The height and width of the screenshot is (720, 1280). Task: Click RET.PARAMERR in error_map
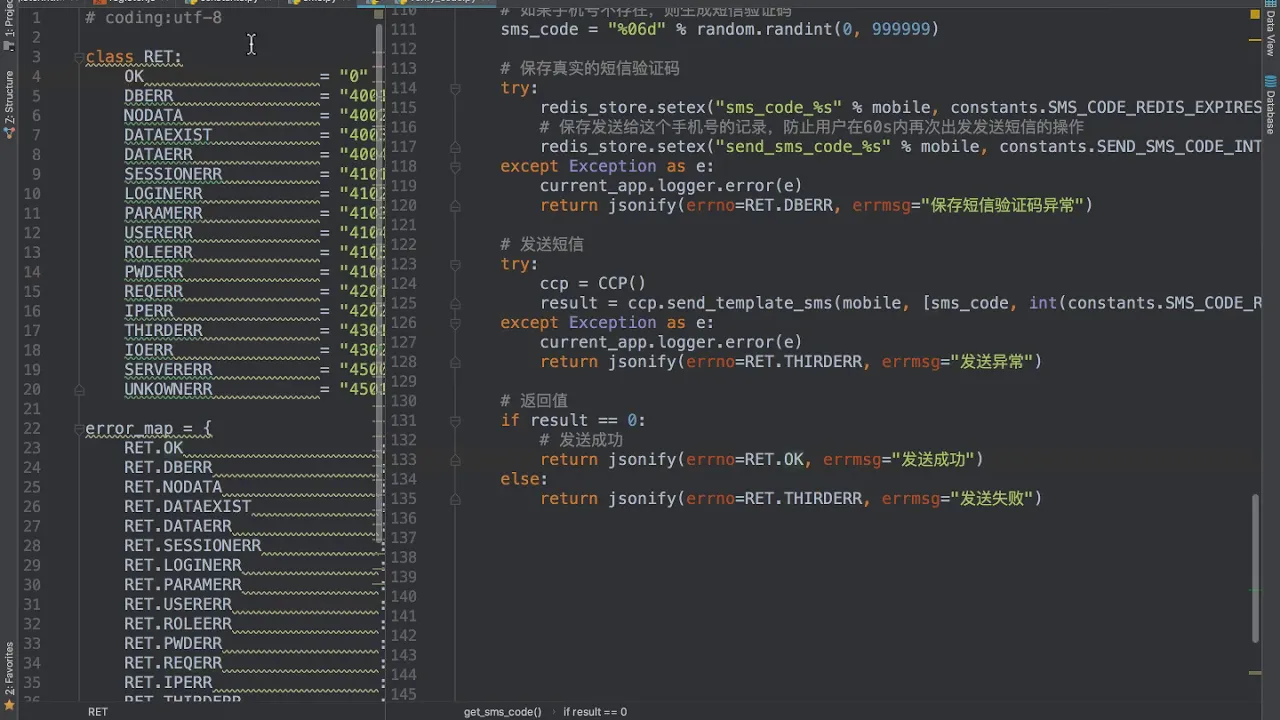coord(183,584)
